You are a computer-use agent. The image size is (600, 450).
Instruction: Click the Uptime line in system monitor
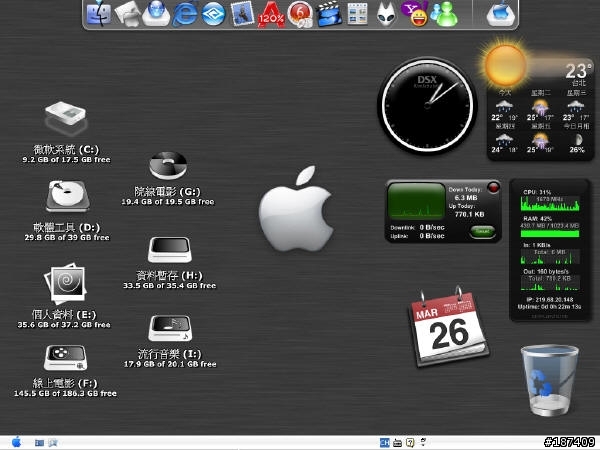pyautogui.click(x=549, y=307)
